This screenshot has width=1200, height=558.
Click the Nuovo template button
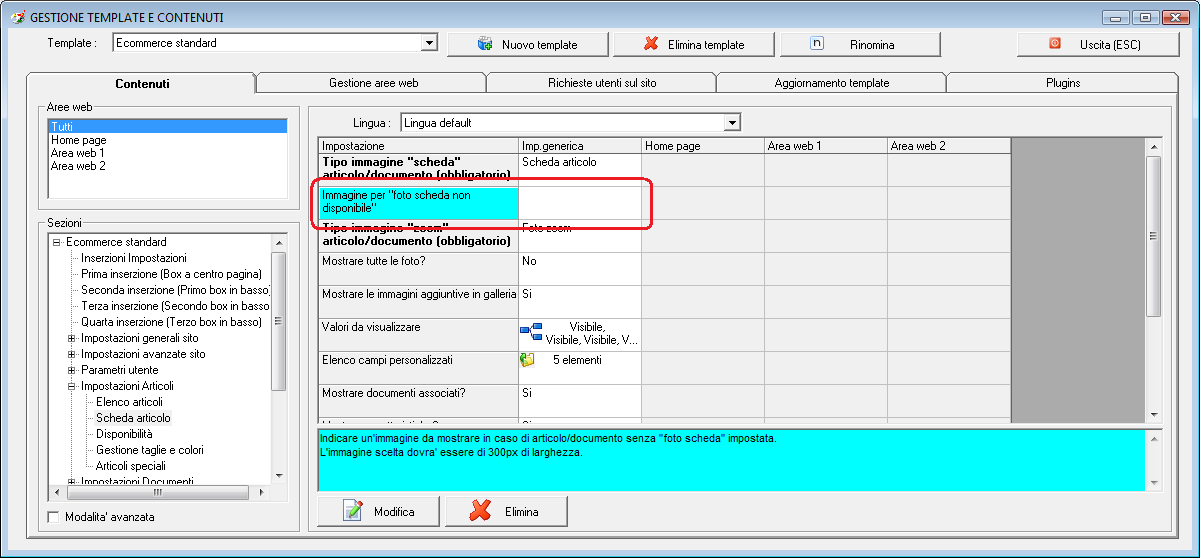point(527,44)
